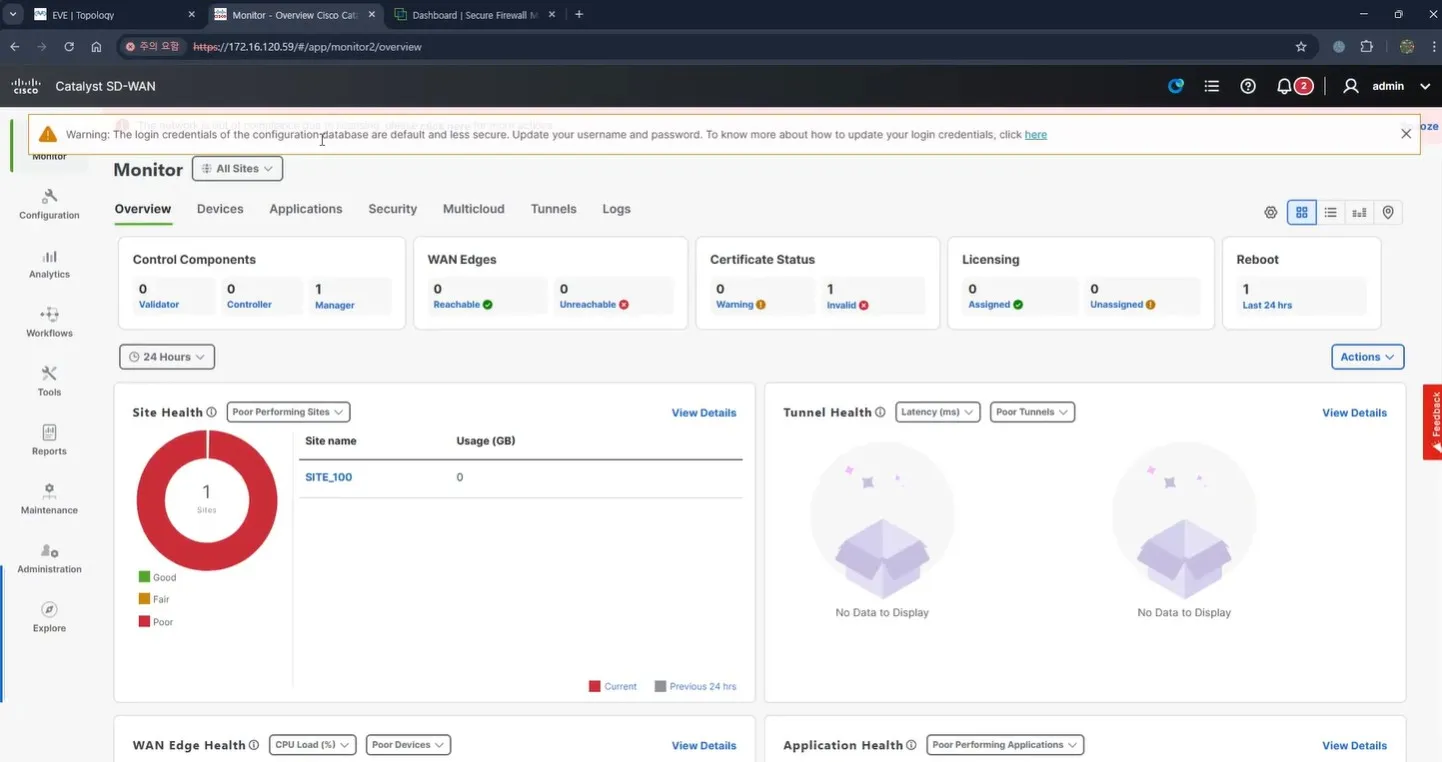
Task: Open the Reports sidebar section
Action: click(49, 440)
